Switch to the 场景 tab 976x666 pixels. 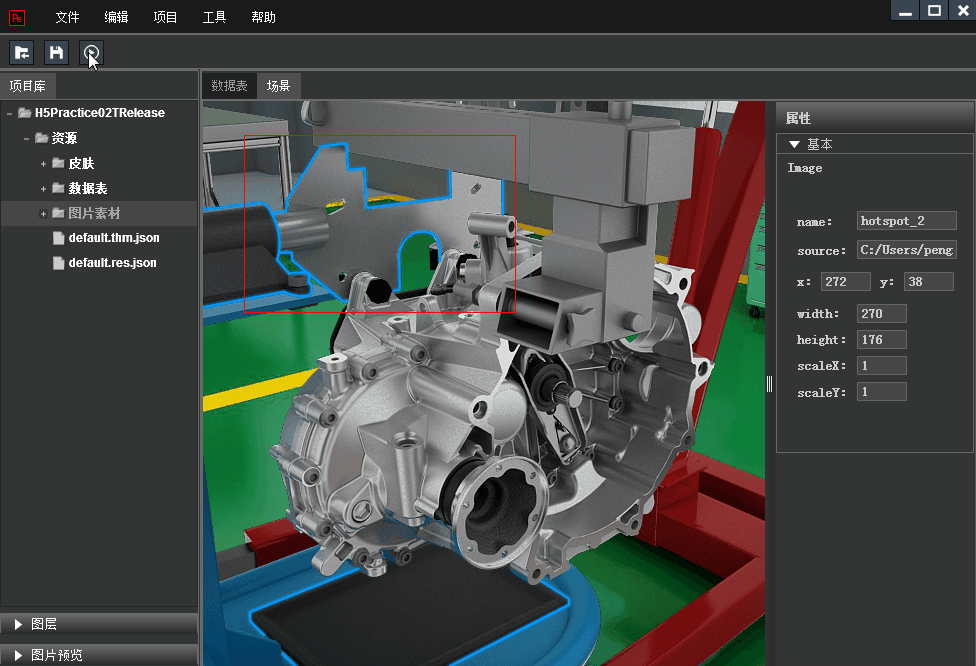coord(278,86)
